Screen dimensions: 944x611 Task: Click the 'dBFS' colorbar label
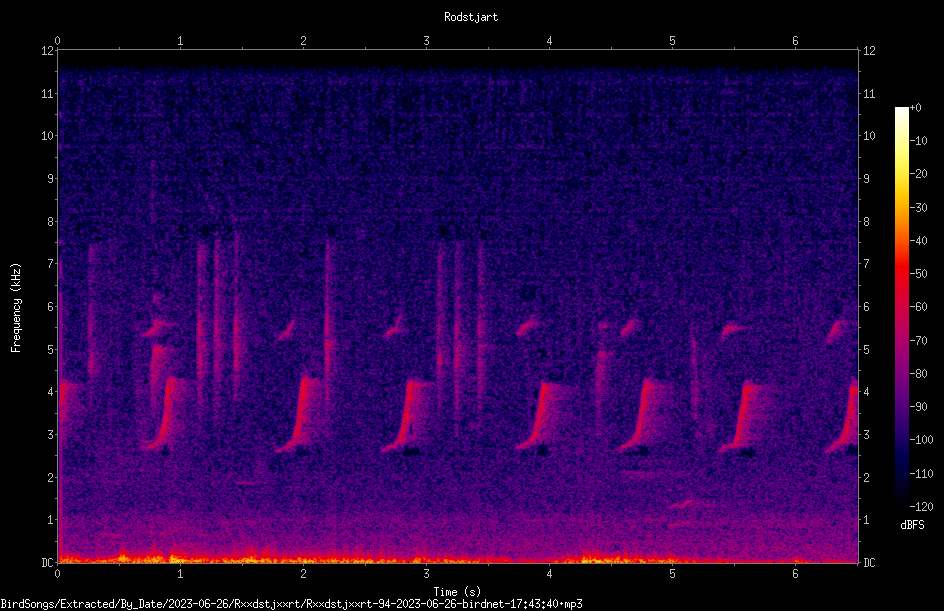point(912,525)
